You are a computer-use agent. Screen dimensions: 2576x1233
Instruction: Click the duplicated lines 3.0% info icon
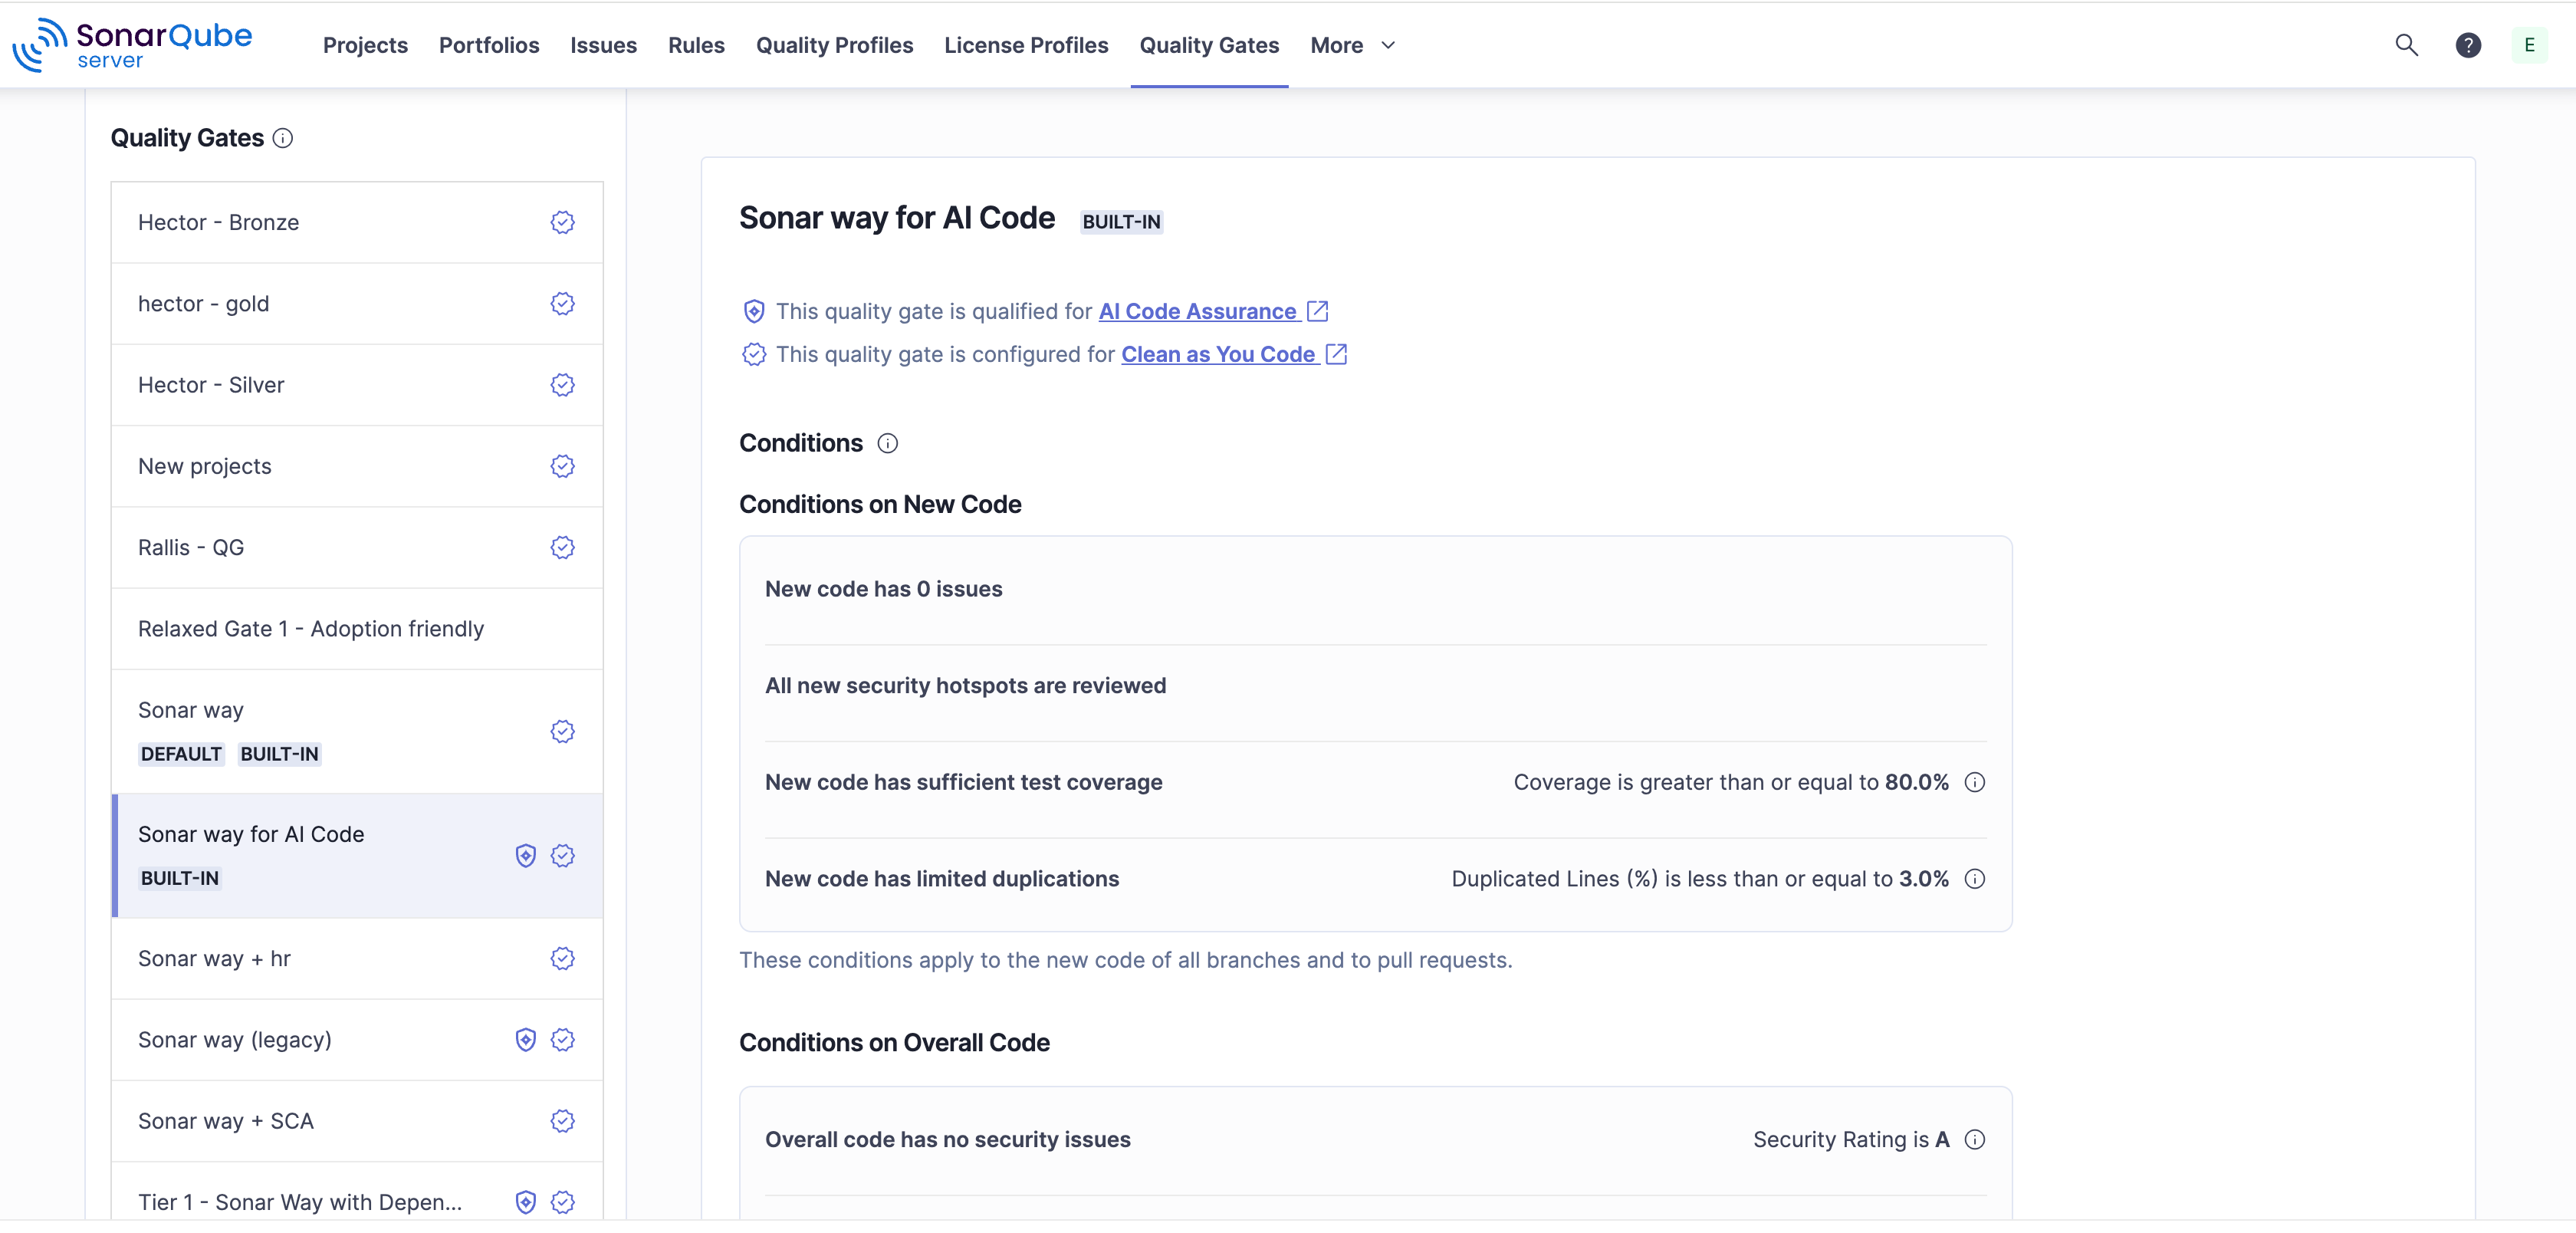click(1974, 879)
